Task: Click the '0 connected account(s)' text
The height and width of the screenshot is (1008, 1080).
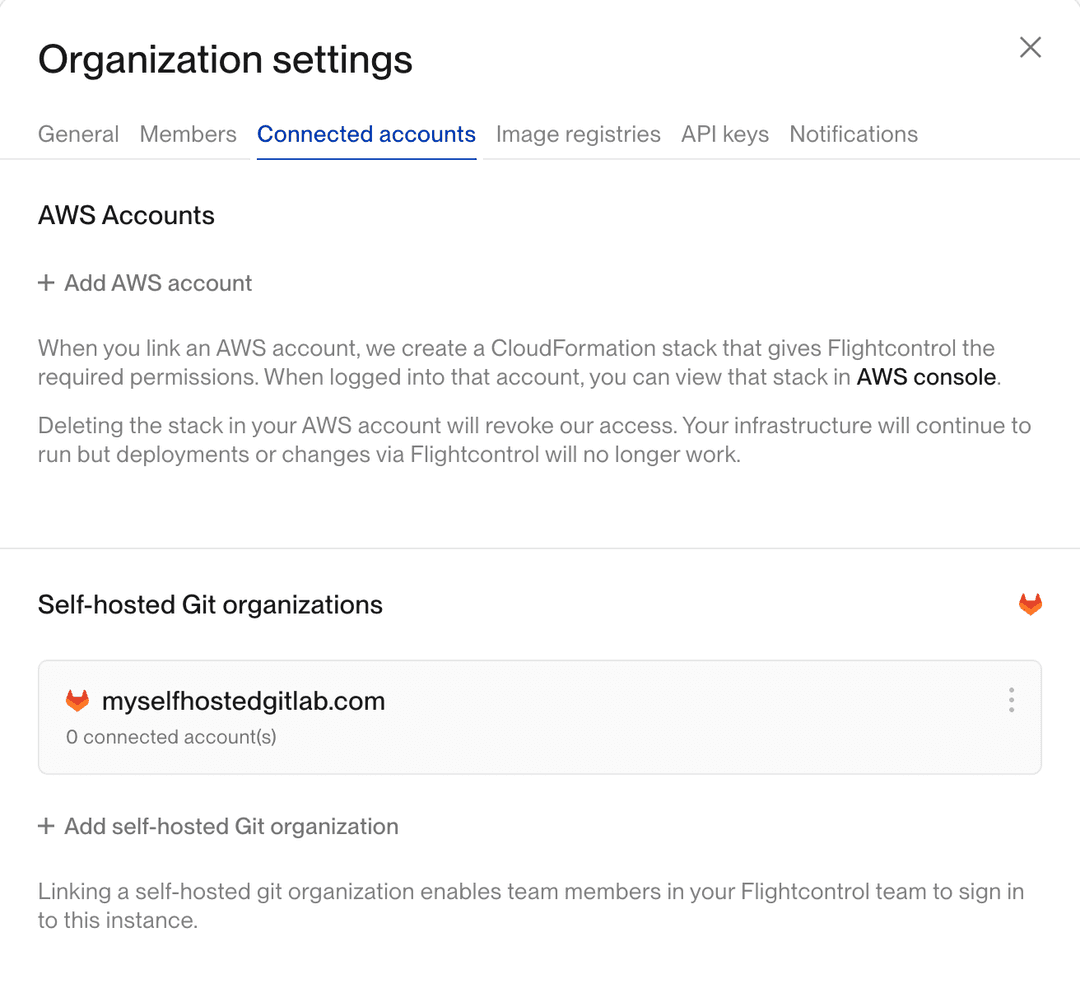Action: click(x=171, y=737)
